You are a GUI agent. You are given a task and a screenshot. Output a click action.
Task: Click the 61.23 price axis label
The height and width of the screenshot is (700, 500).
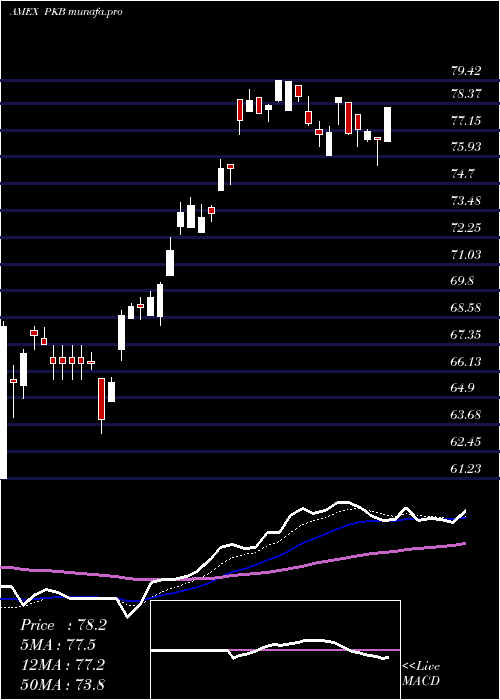tap(466, 468)
